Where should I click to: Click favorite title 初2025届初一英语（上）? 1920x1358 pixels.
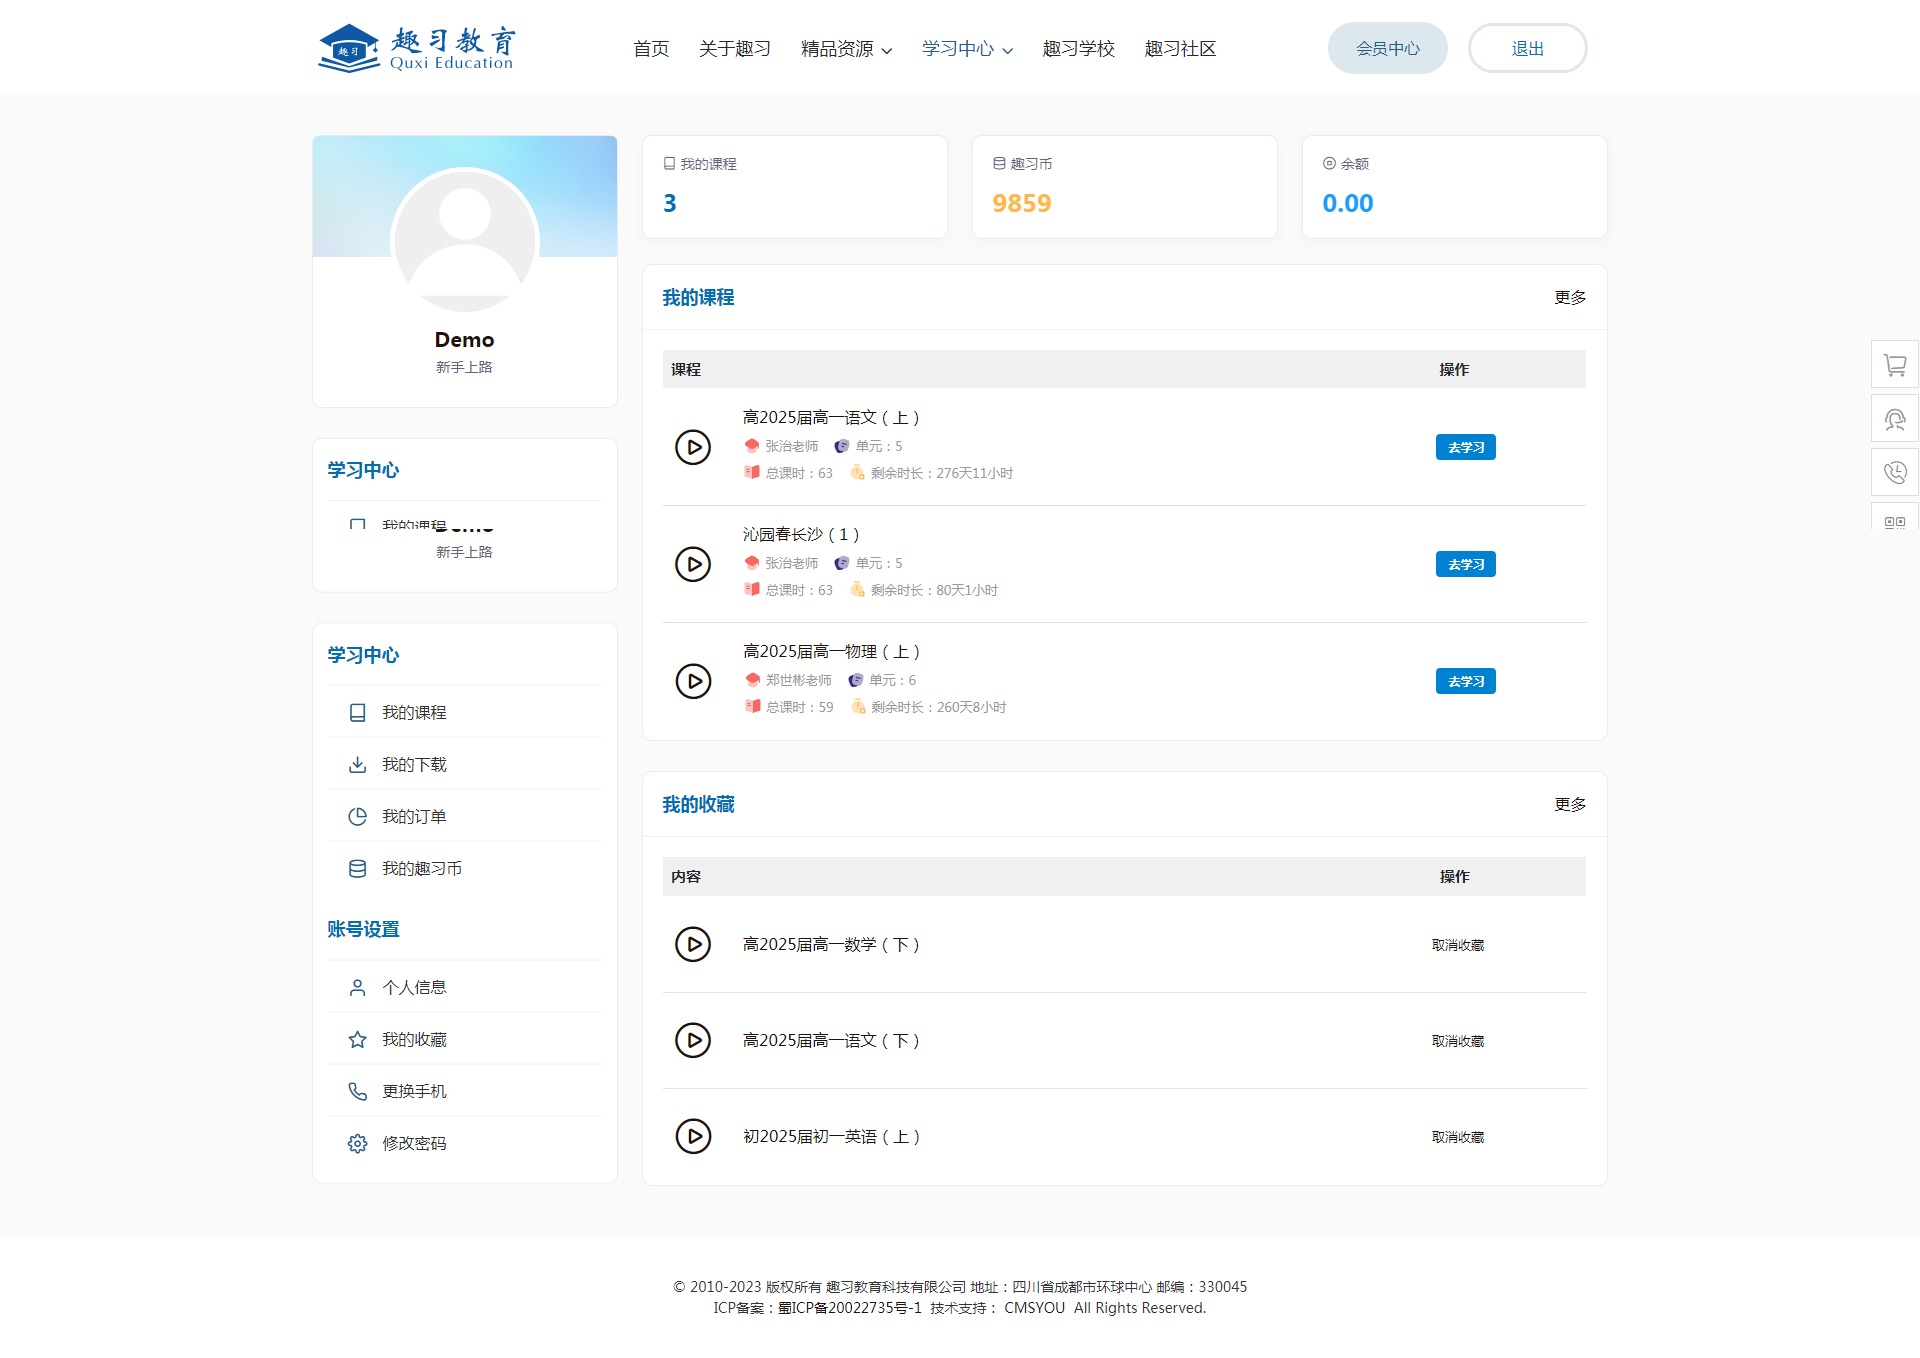click(x=831, y=1137)
